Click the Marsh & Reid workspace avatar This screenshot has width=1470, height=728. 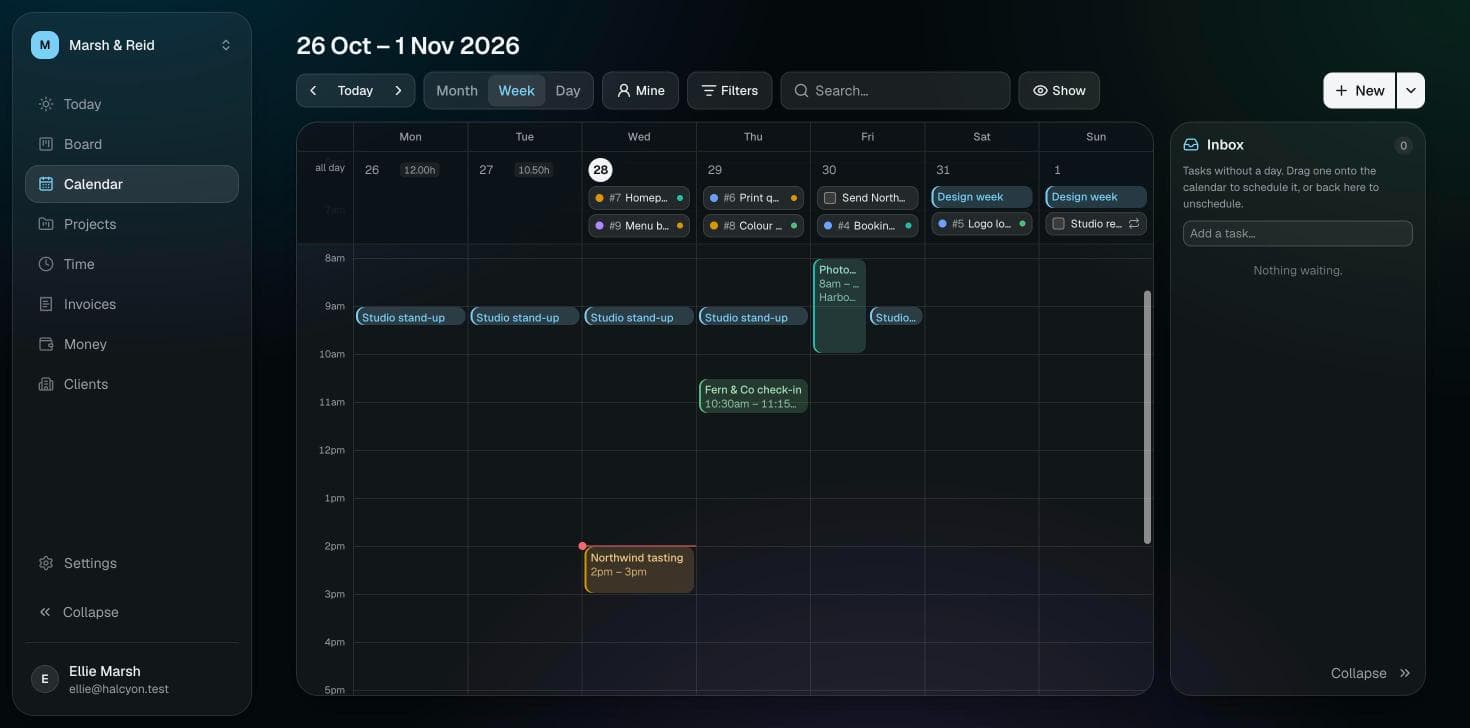tap(45, 45)
